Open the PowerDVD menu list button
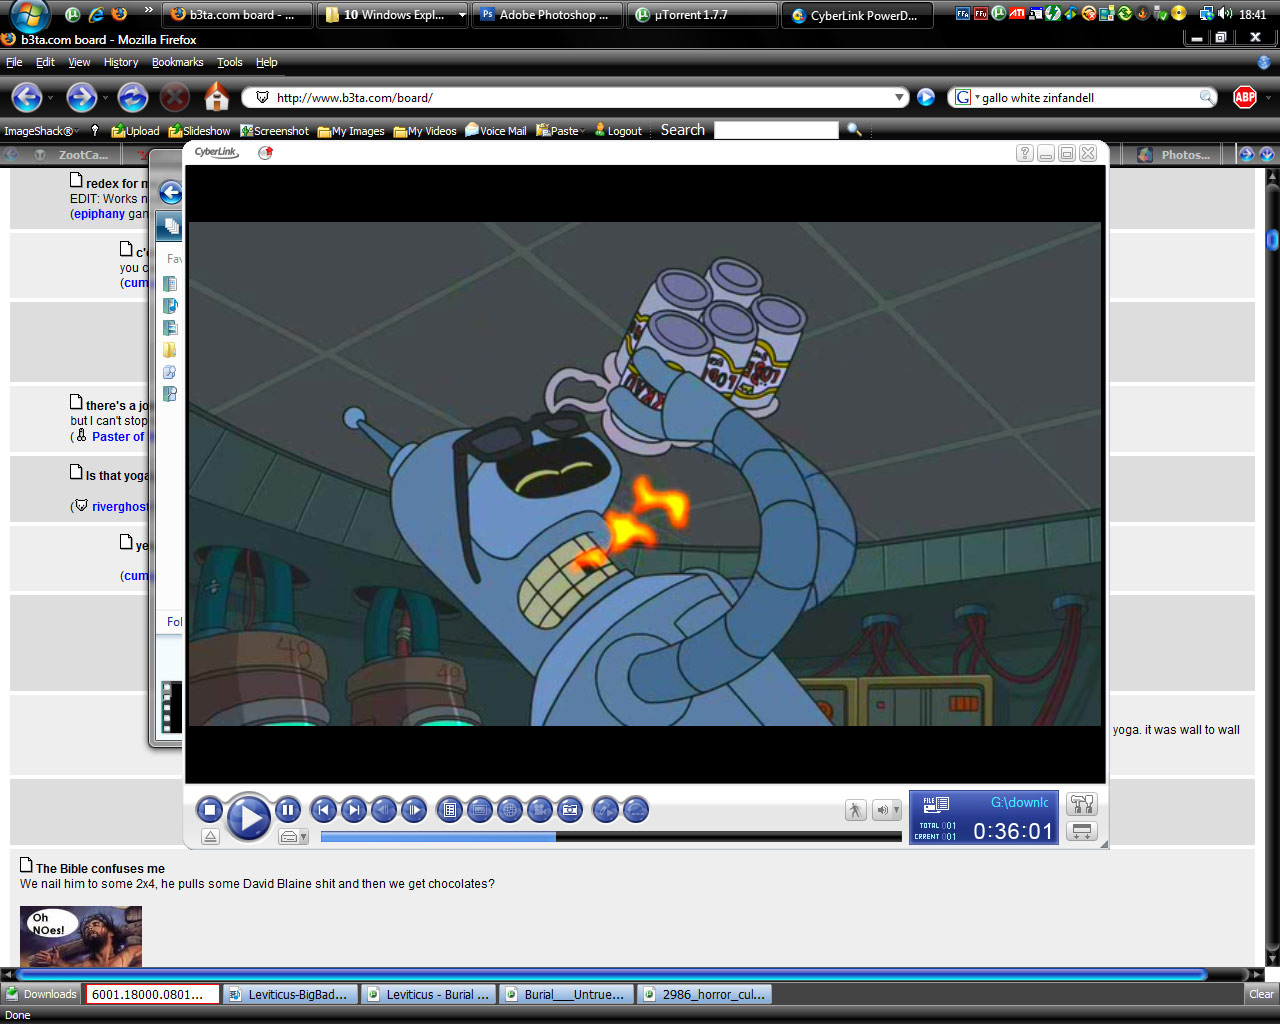Viewport: 1280px width, 1024px height. click(x=450, y=810)
